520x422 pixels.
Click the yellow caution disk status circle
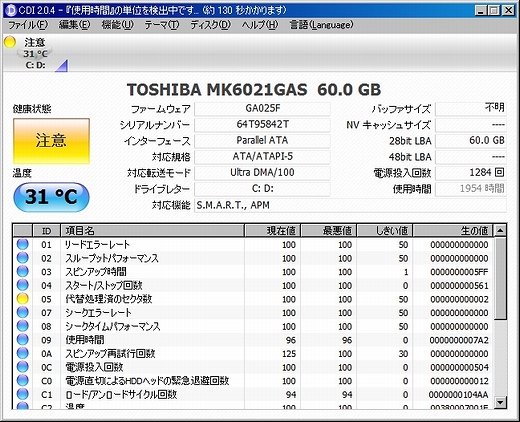click(10, 42)
